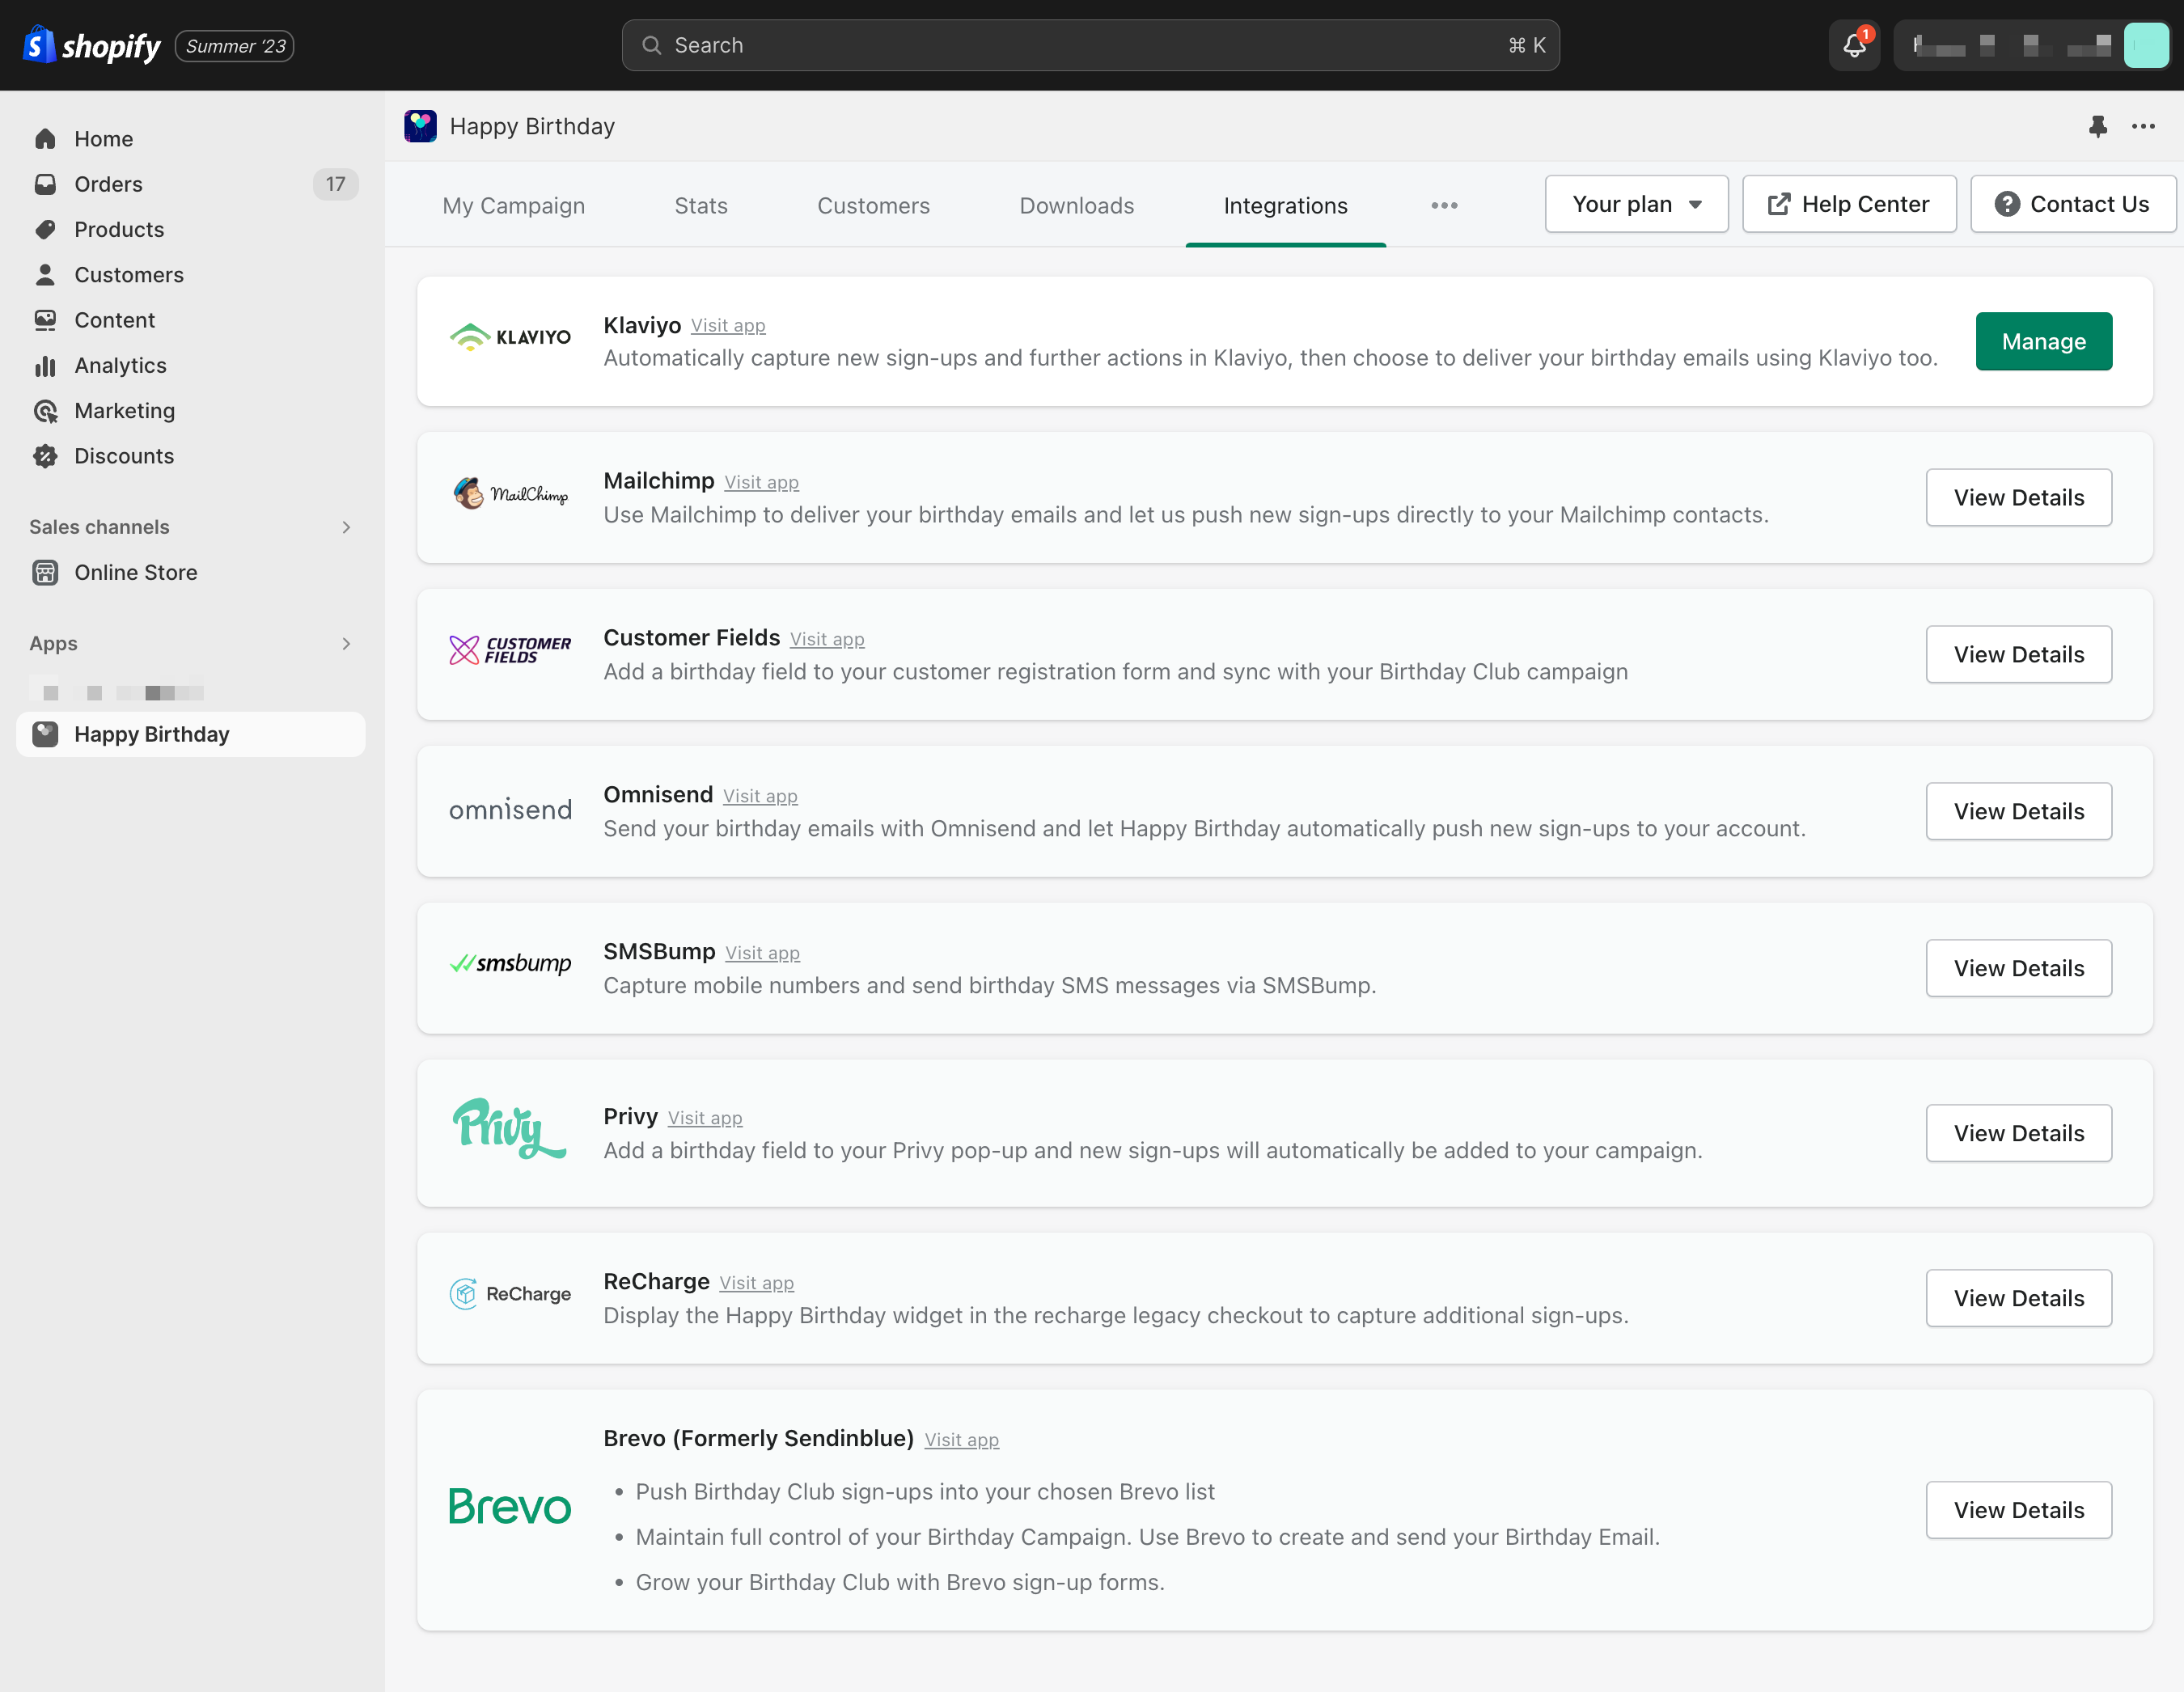Follow Mailchimp Visit app link
This screenshot has width=2184, height=1692.
(761, 483)
